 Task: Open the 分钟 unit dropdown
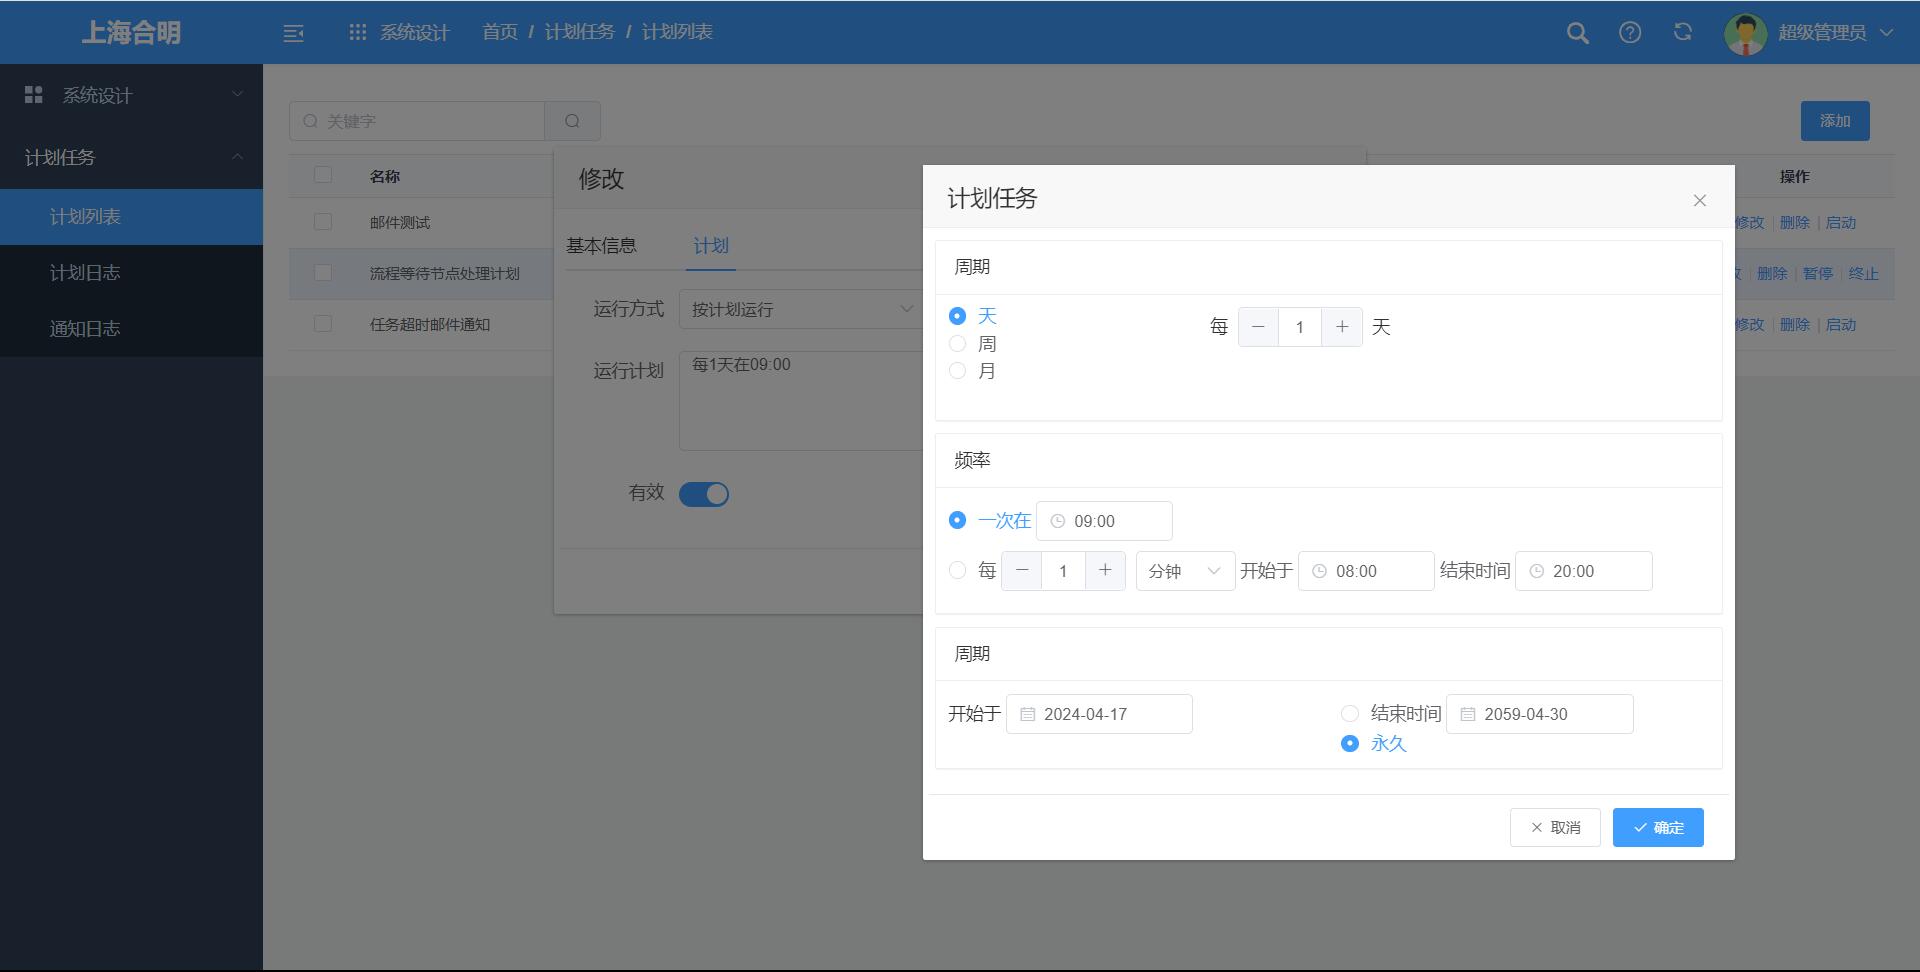pyautogui.click(x=1185, y=571)
